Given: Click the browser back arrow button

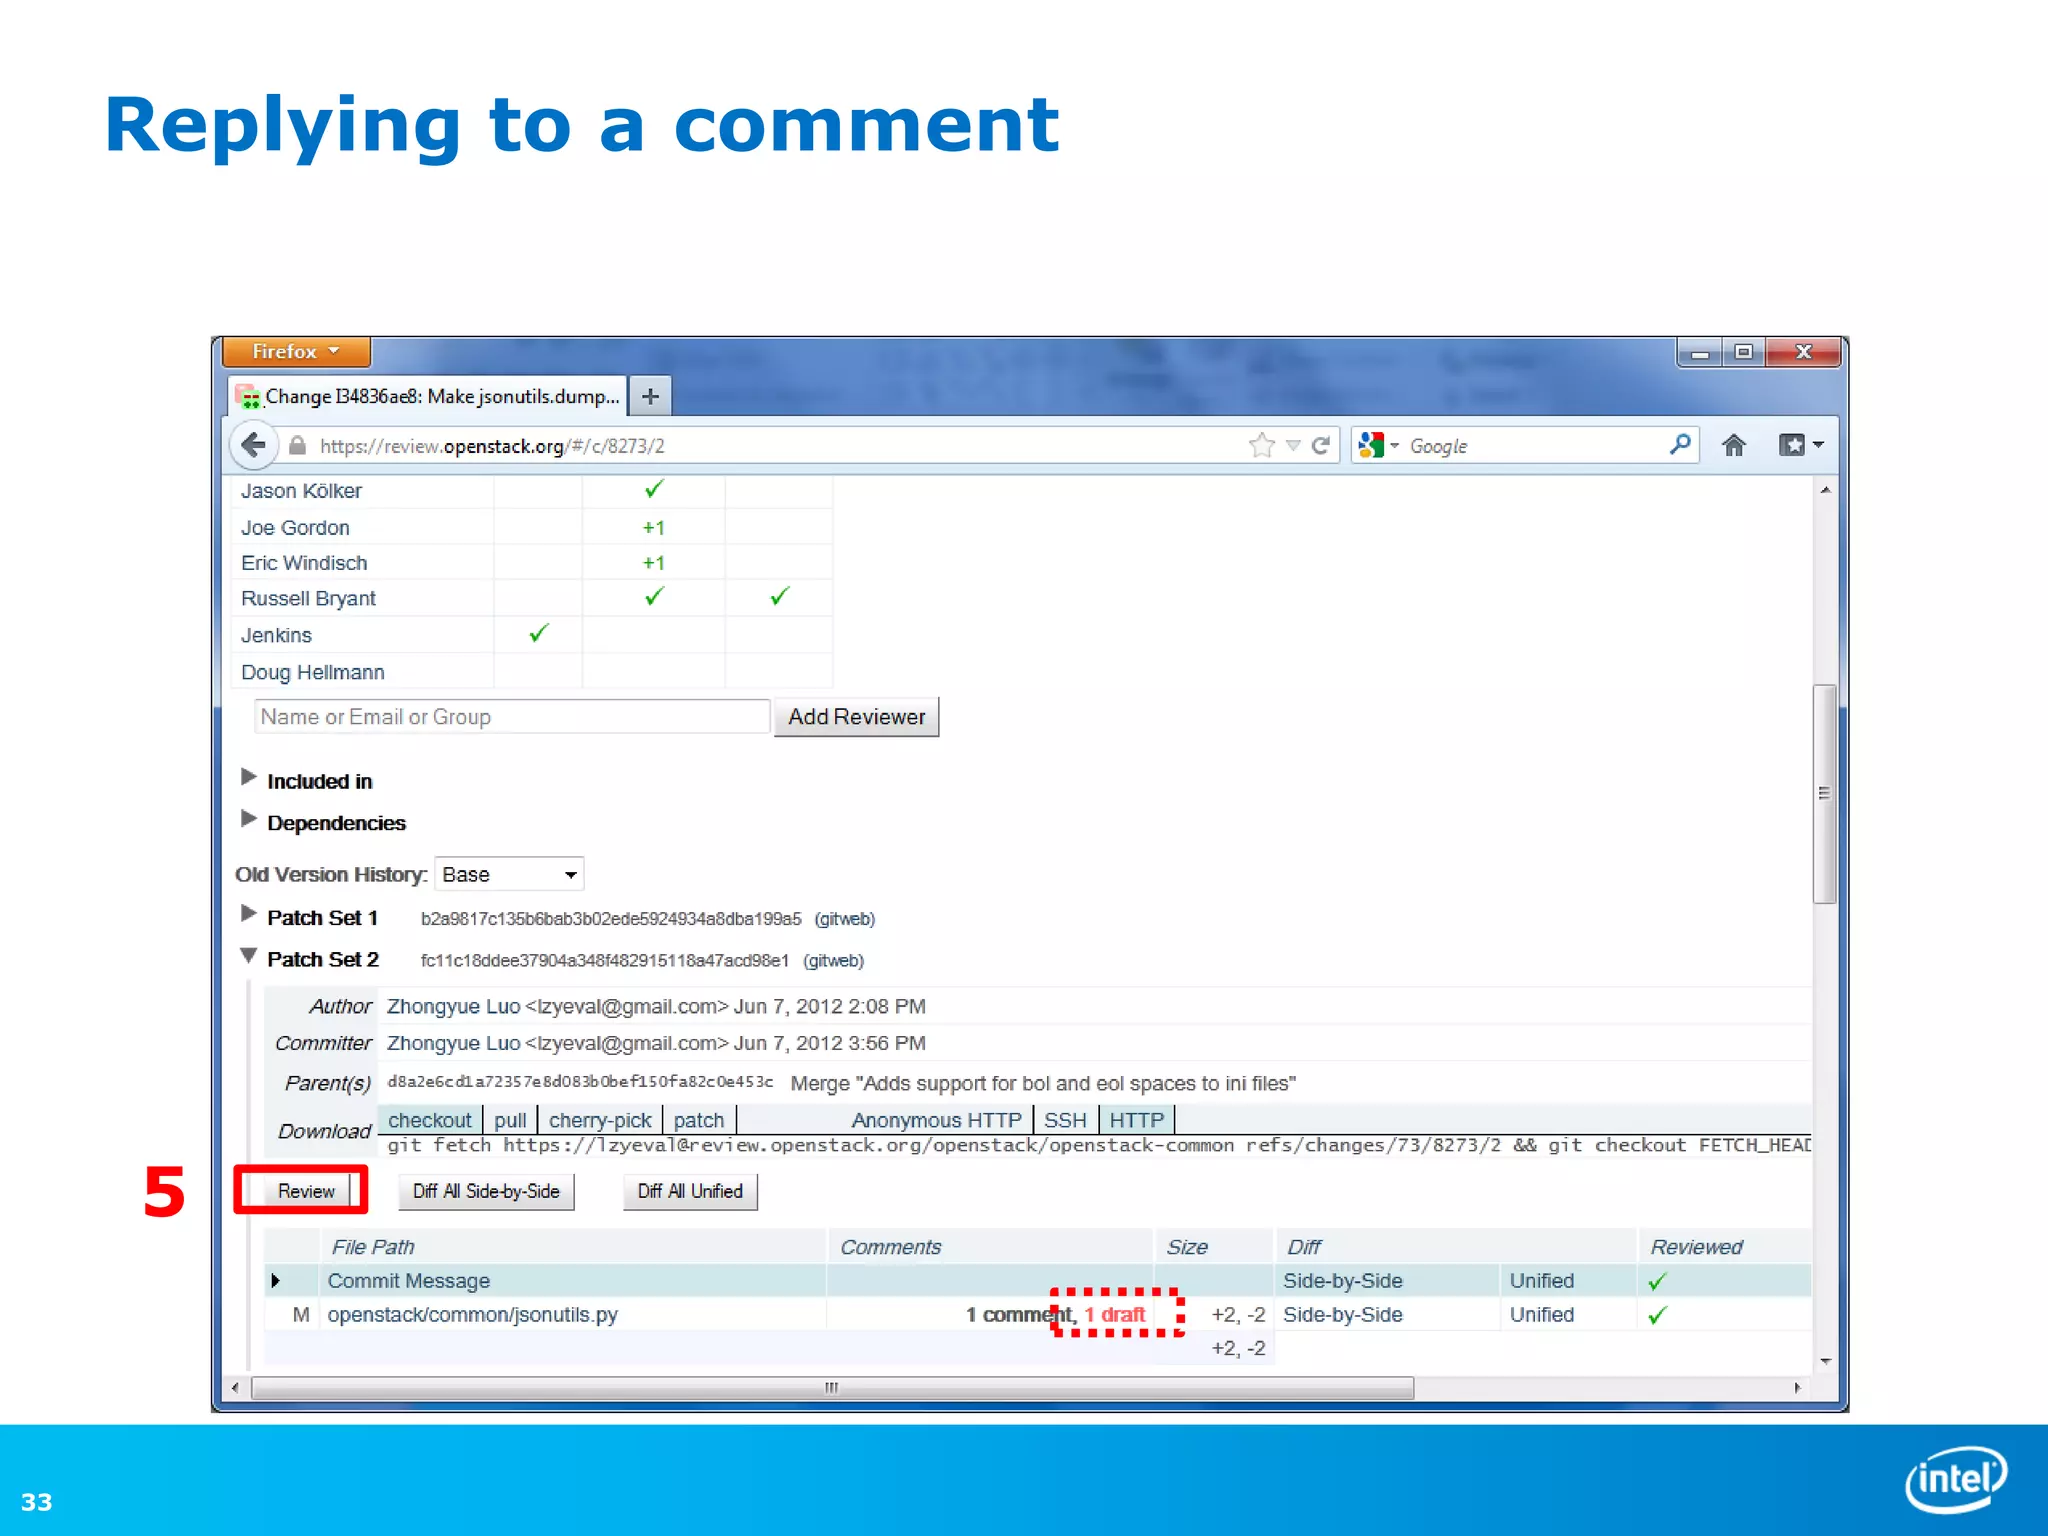Looking at the screenshot, I should tap(254, 445).
